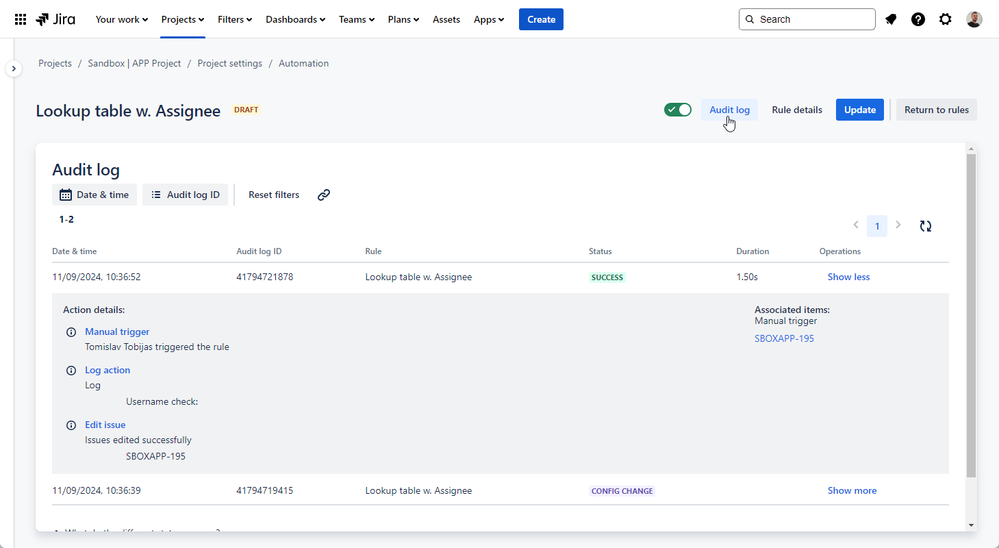
Task: Open the settings gear icon
Action: coord(945,20)
